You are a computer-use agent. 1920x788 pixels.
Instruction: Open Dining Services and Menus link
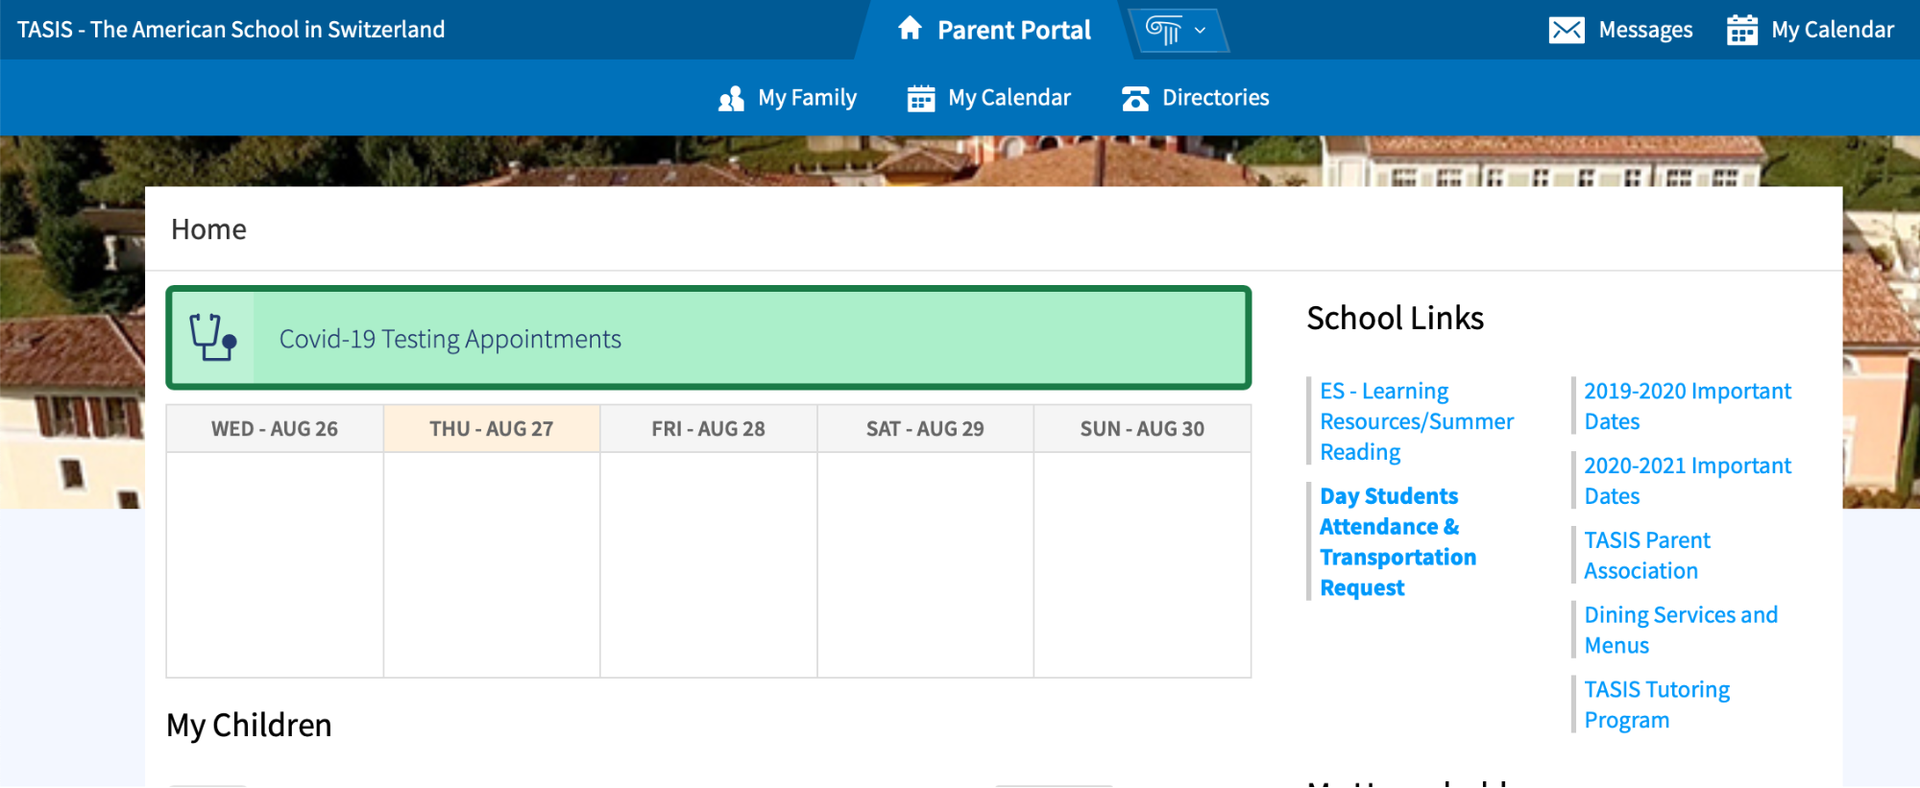tap(1681, 630)
